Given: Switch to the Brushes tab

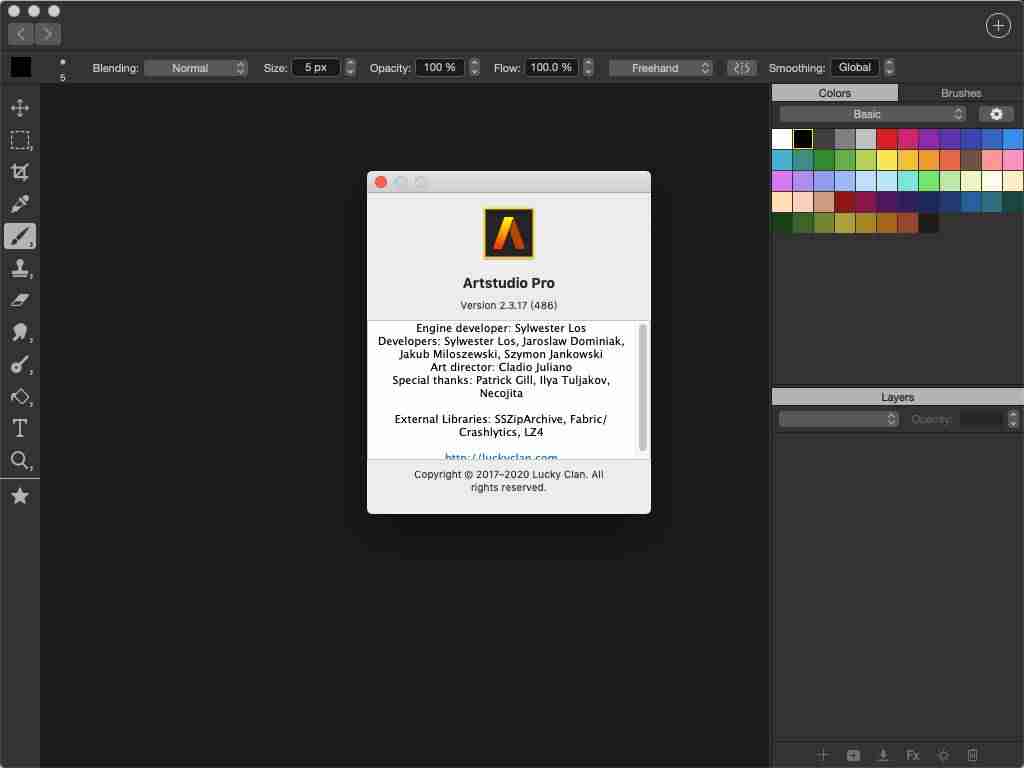Looking at the screenshot, I should point(961,93).
